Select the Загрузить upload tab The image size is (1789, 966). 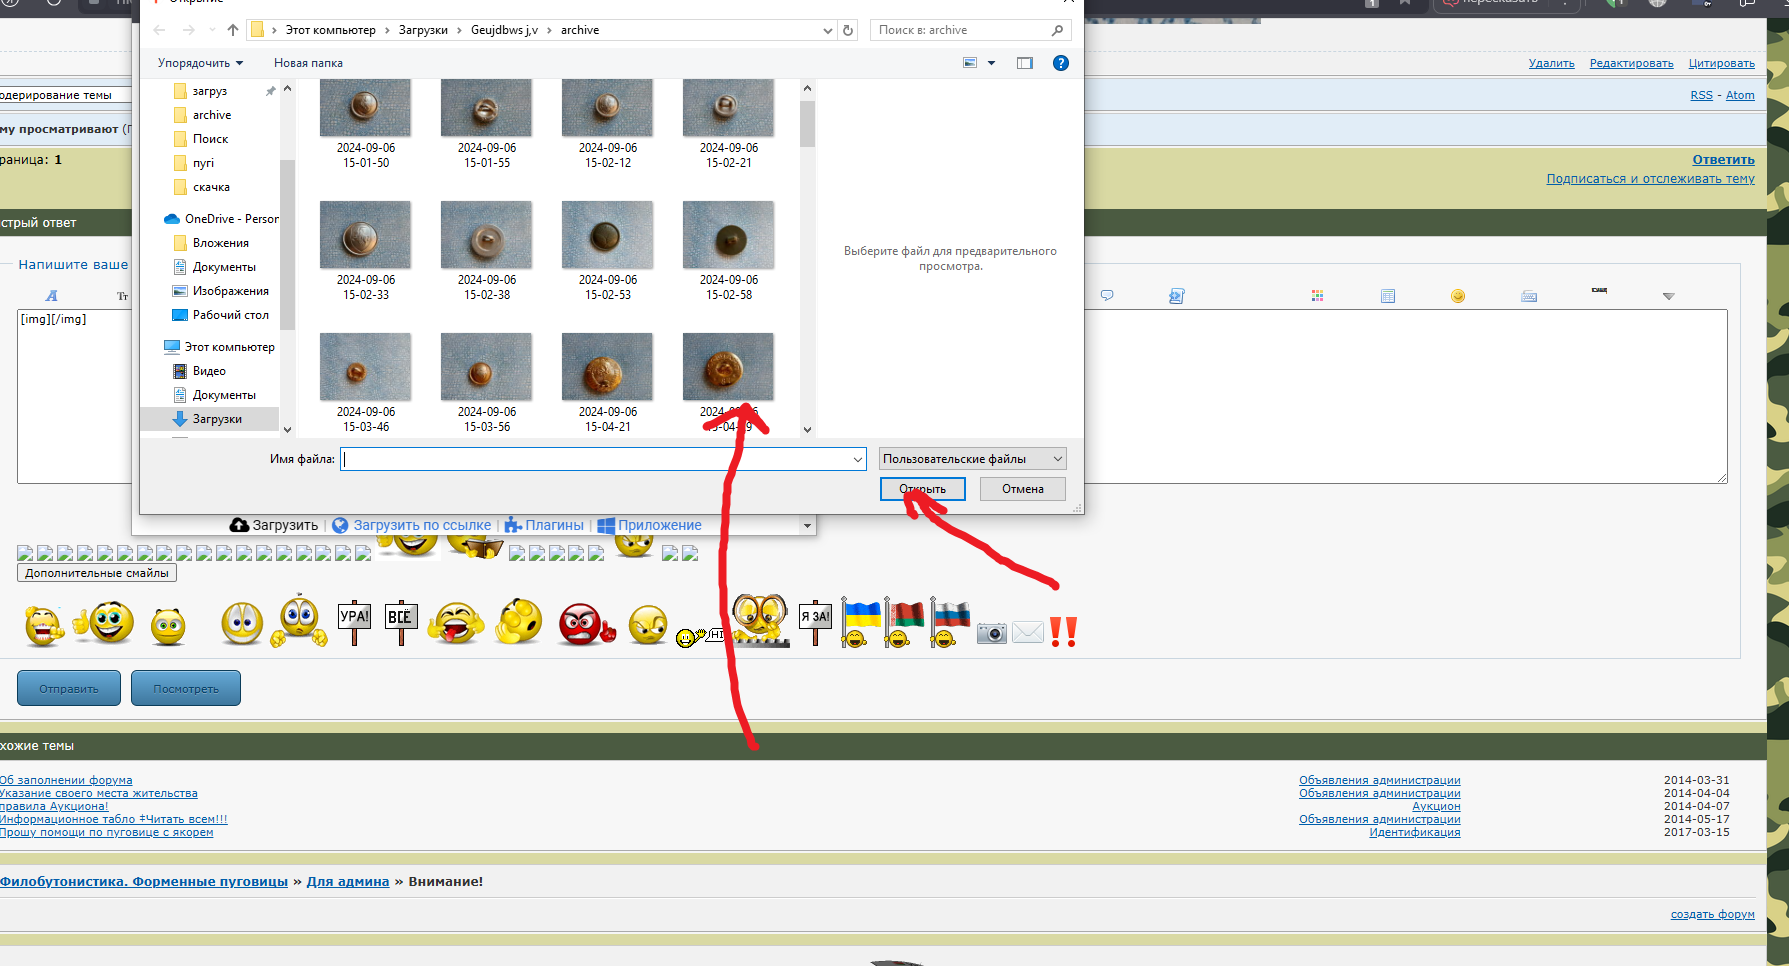pos(274,525)
